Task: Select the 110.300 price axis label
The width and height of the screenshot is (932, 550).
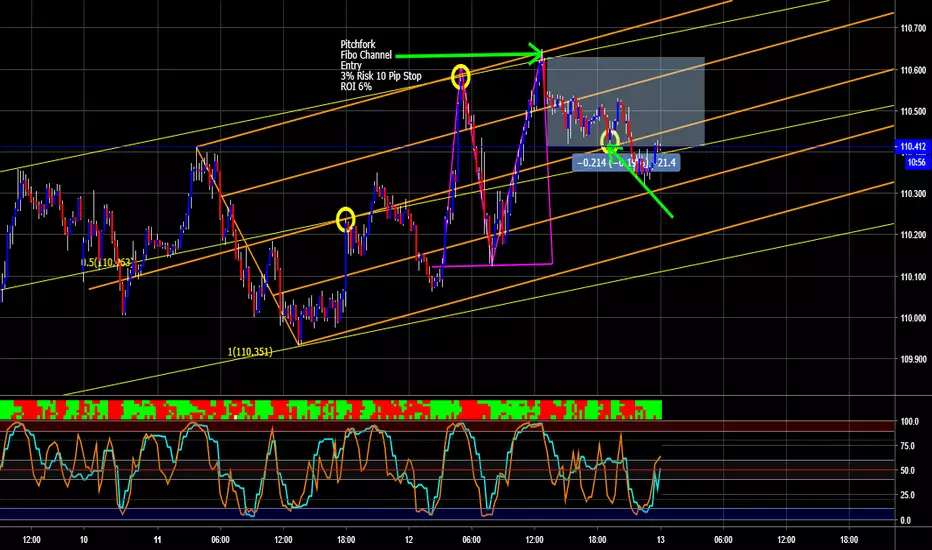Action: click(x=913, y=194)
